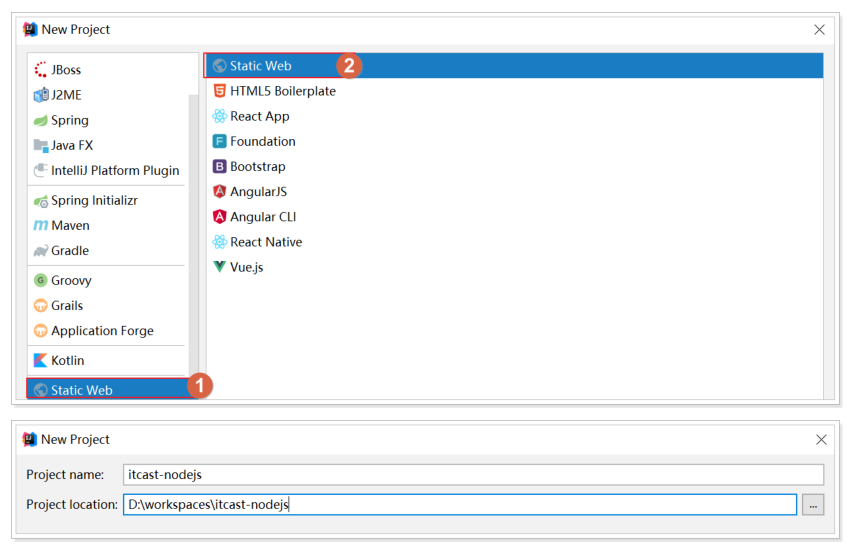Image resolution: width=852 pixels, height=550 pixels.
Task: Click the Bootstrap B icon
Action: click(x=220, y=166)
